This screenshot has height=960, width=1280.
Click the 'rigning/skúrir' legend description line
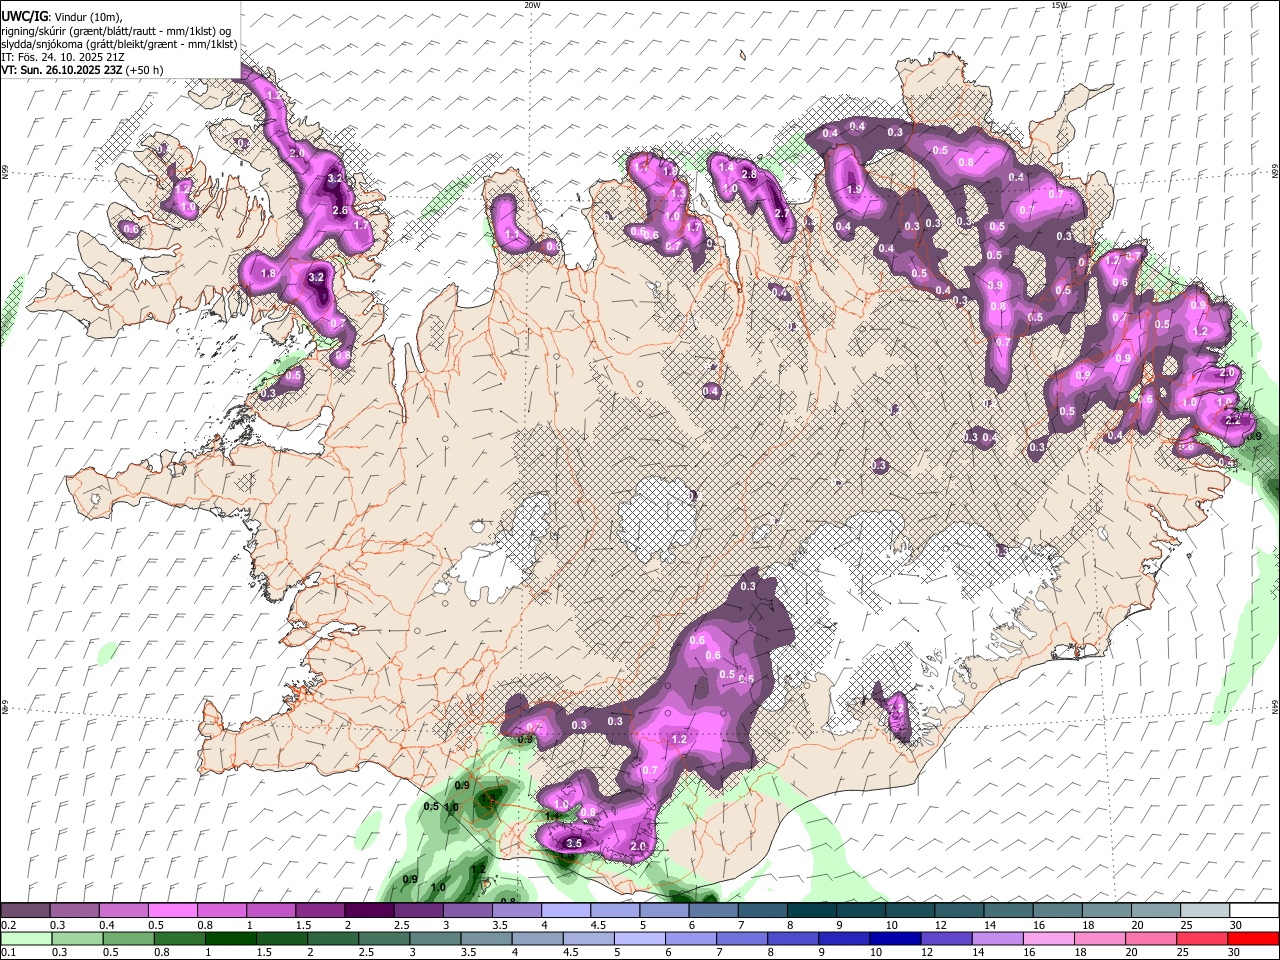116,31
